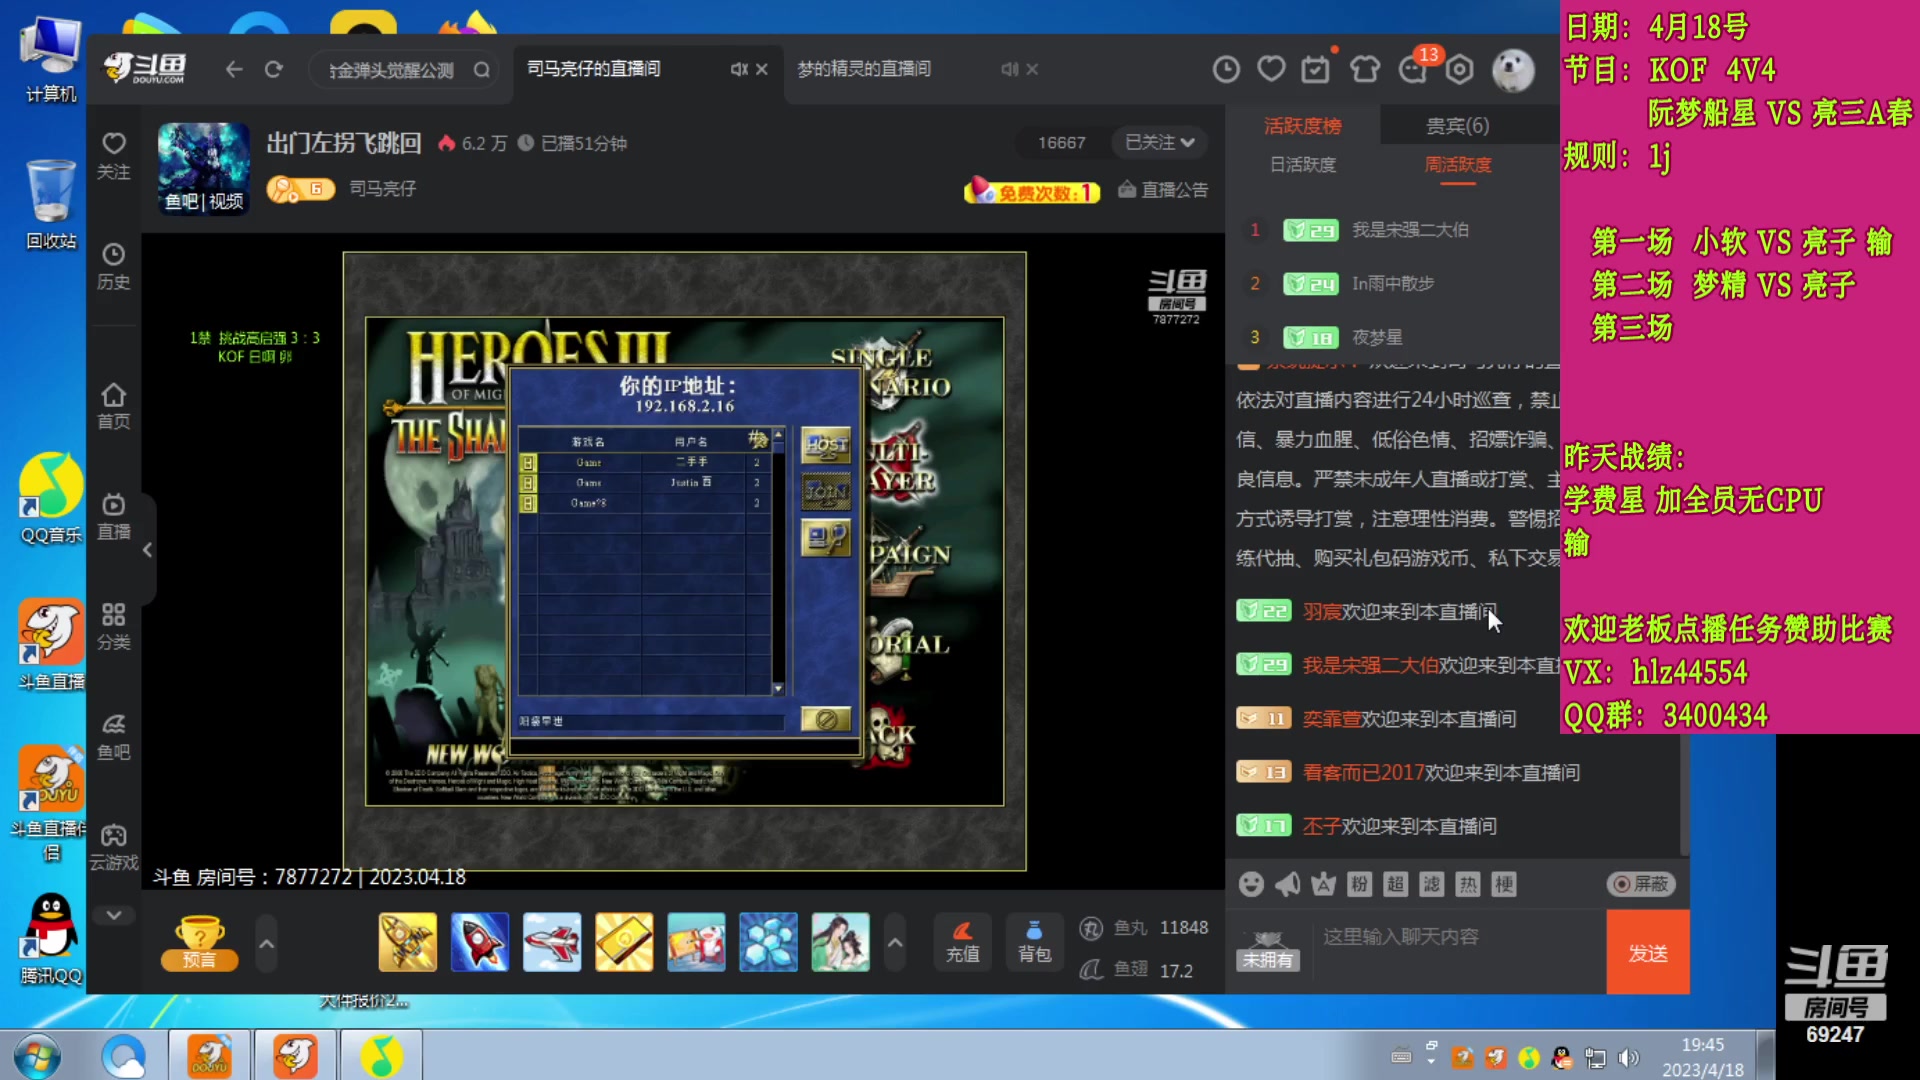Toggle the 屏蔽 block switch
Screen dimensions: 1920x1080
[x=1640, y=884]
